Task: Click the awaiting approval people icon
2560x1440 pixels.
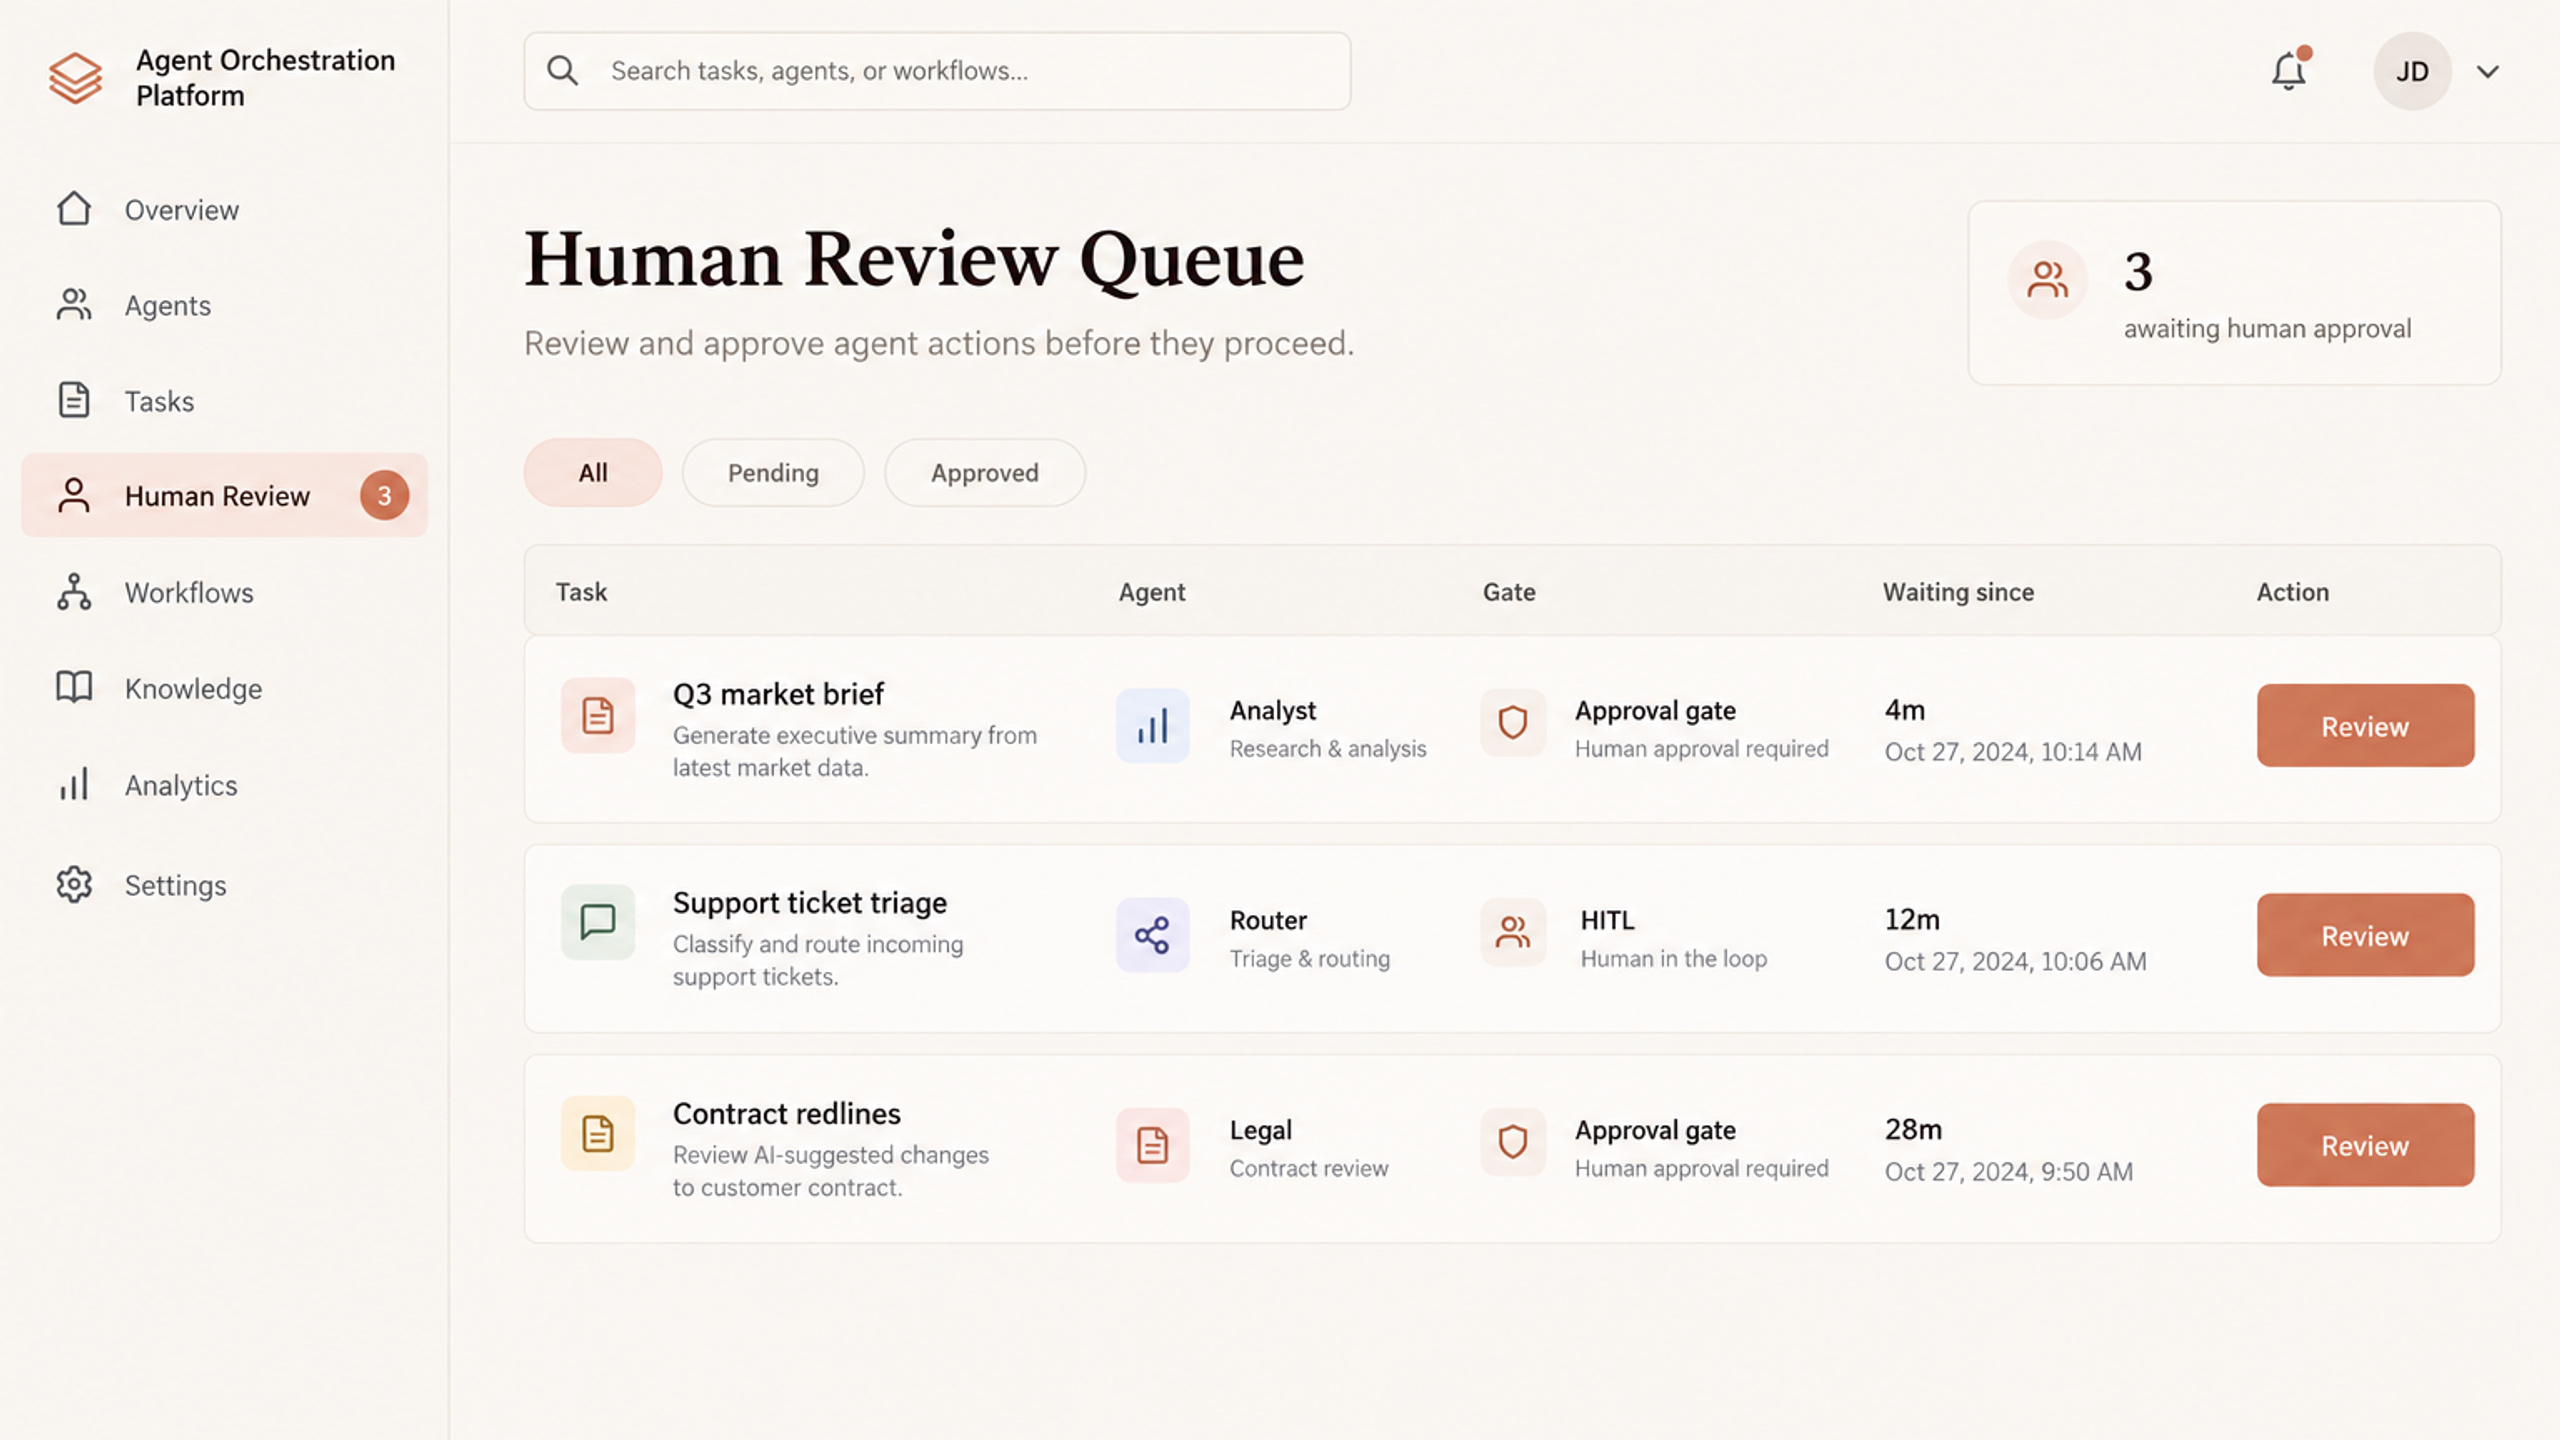Action: pyautogui.click(x=2047, y=280)
